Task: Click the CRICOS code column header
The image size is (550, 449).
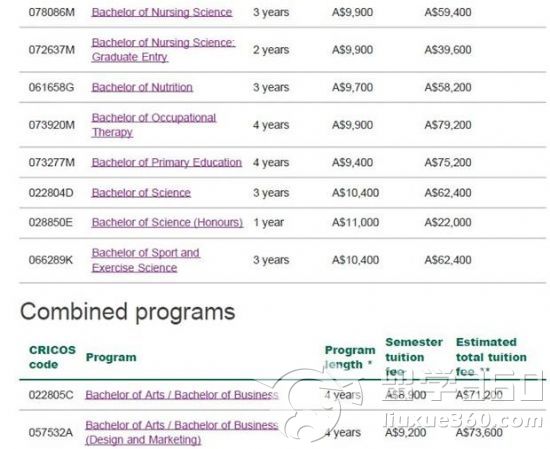Action: 52,357
